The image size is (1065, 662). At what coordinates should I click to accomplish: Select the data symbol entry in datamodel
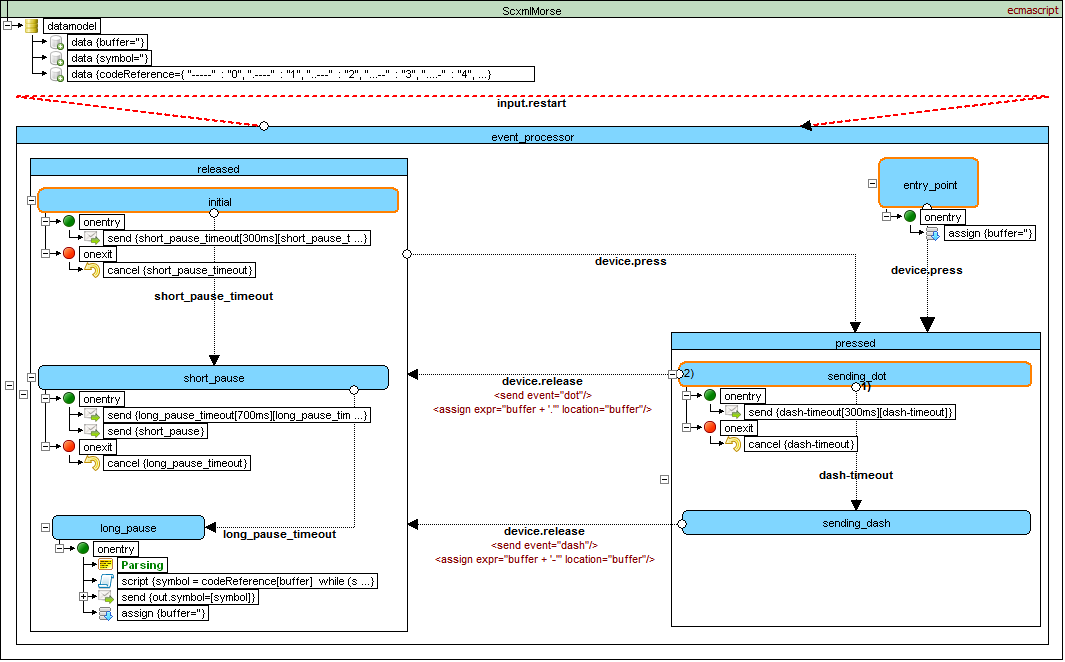tap(110, 58)
